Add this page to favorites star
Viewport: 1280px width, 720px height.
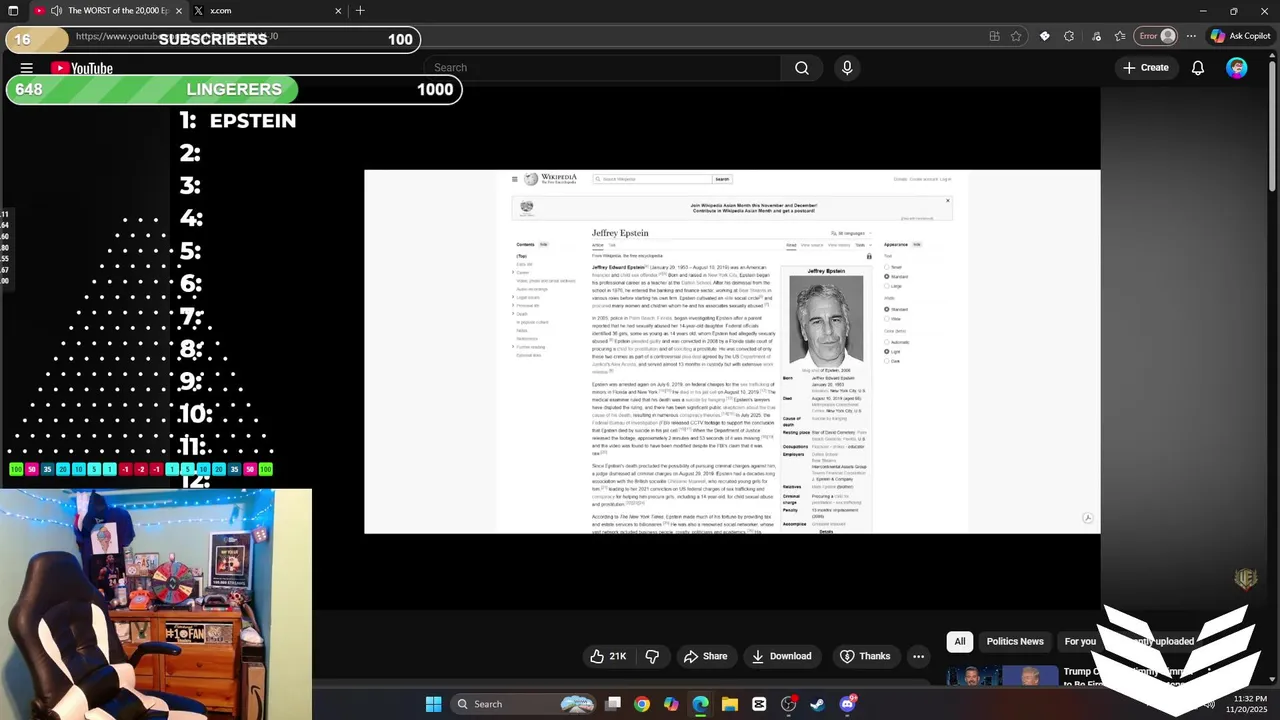click(x=1016, y=36)
